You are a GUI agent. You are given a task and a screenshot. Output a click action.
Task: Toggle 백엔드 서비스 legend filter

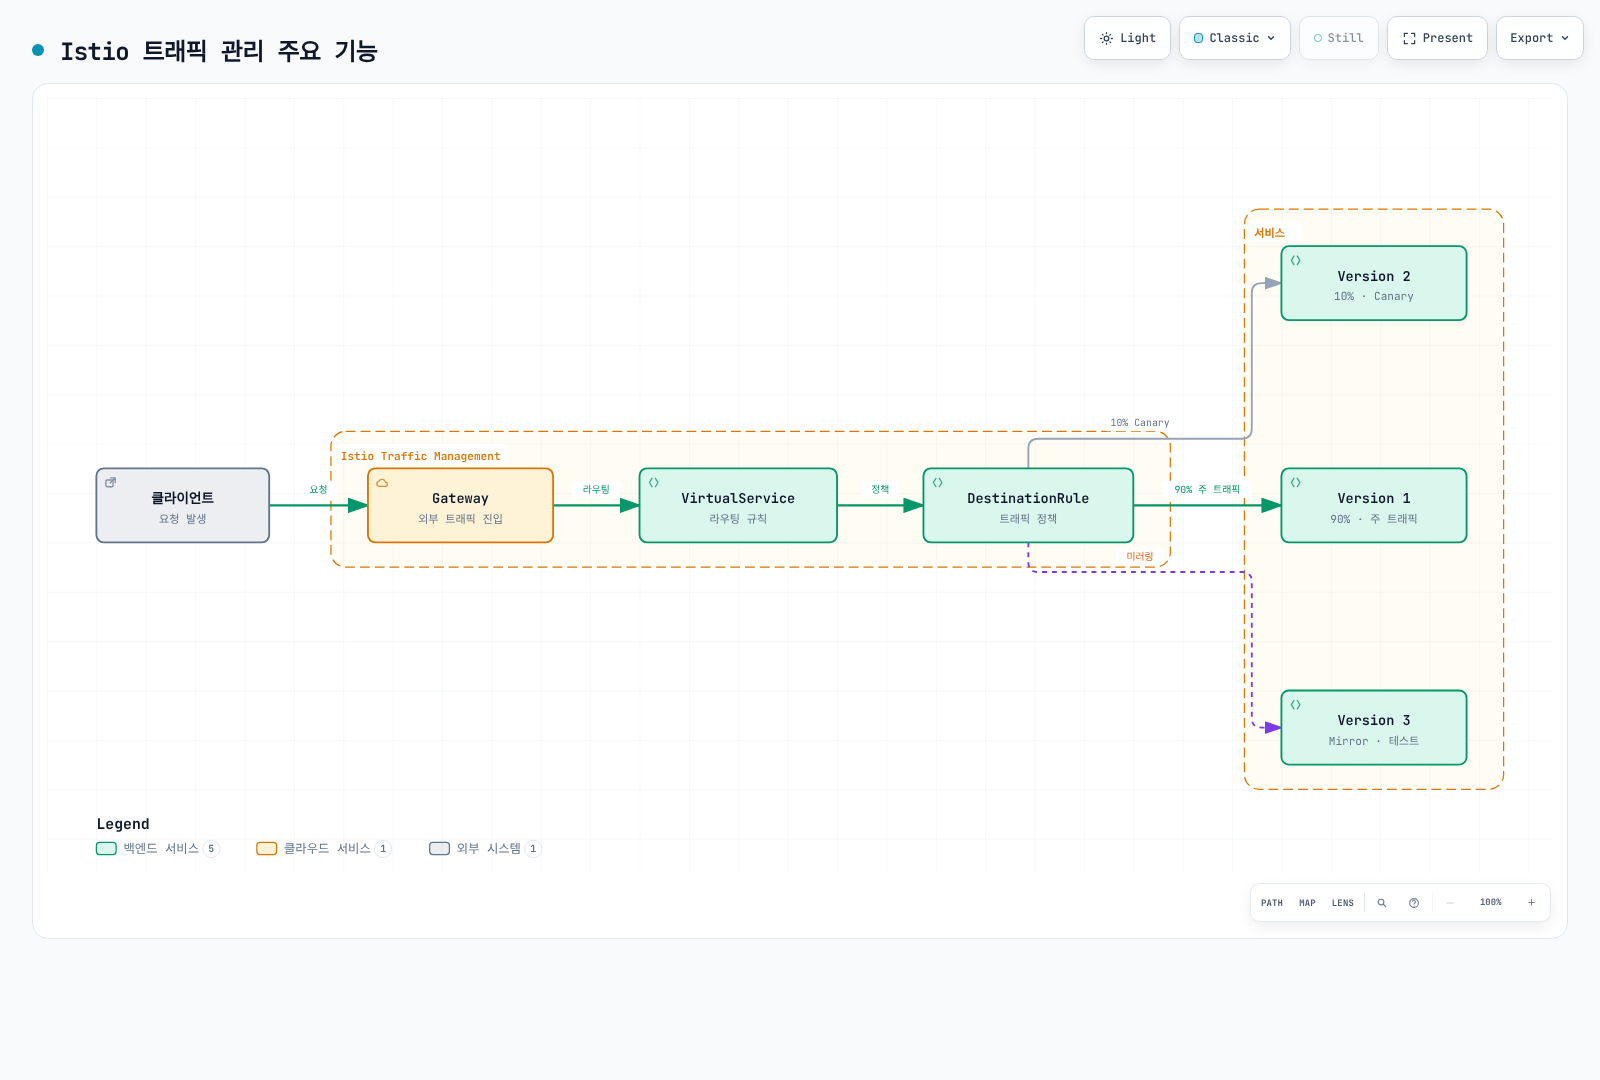[157, 849]
